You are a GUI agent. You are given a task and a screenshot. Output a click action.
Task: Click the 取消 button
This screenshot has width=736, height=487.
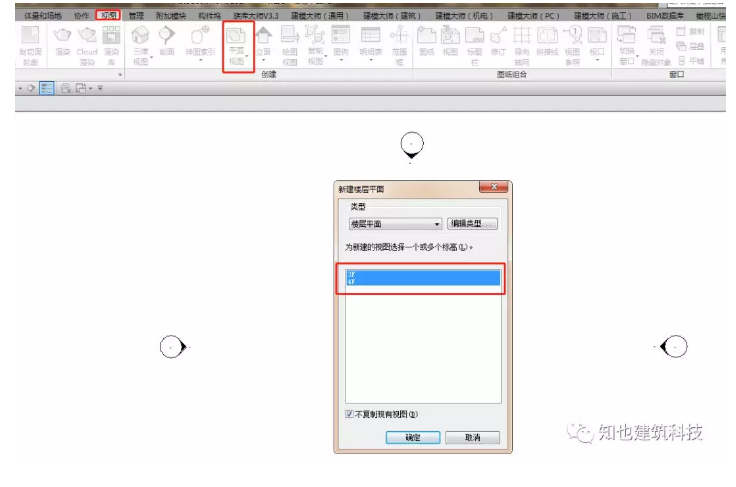coord(473,437)
